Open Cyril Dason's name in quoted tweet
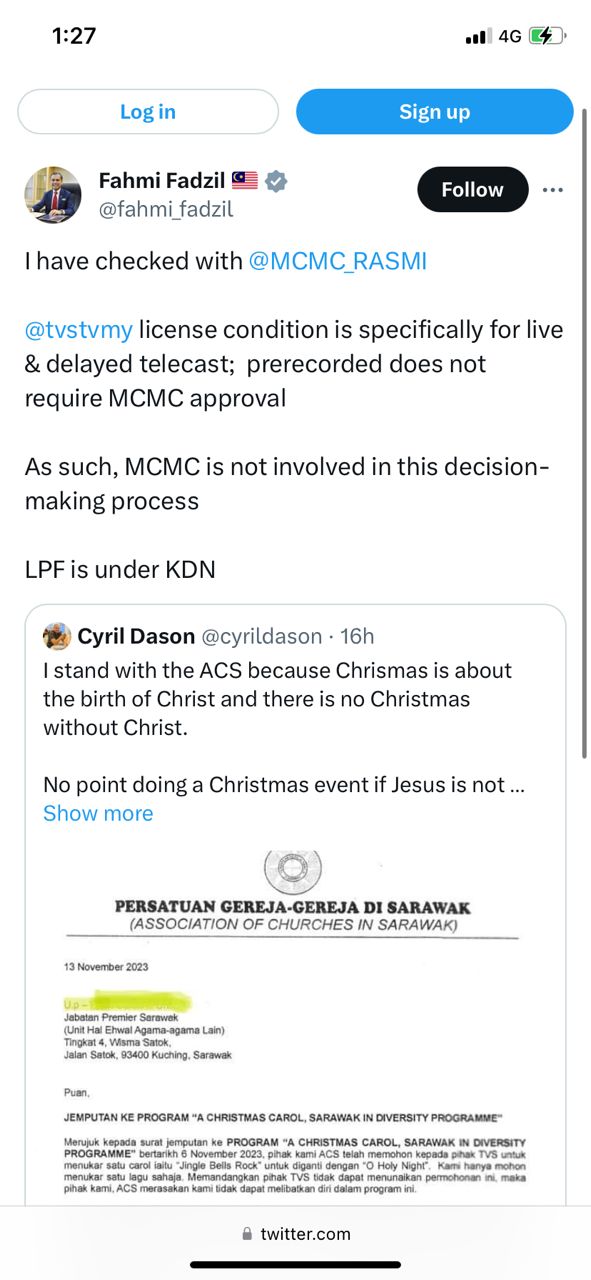This screenshot has width=591, height=1280. [137, 636]
